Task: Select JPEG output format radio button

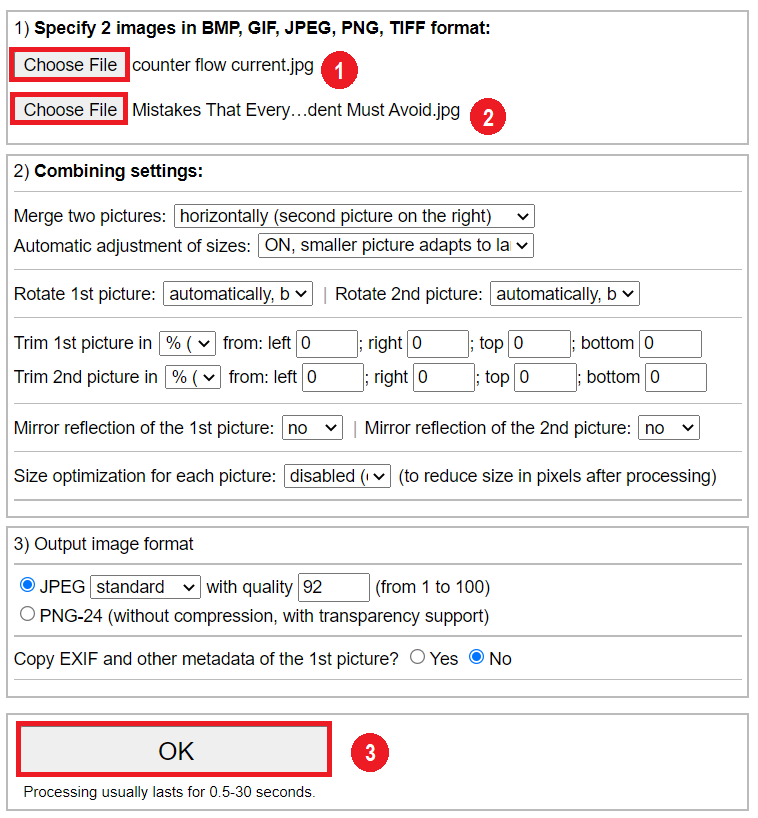Action: click(27, 585)
